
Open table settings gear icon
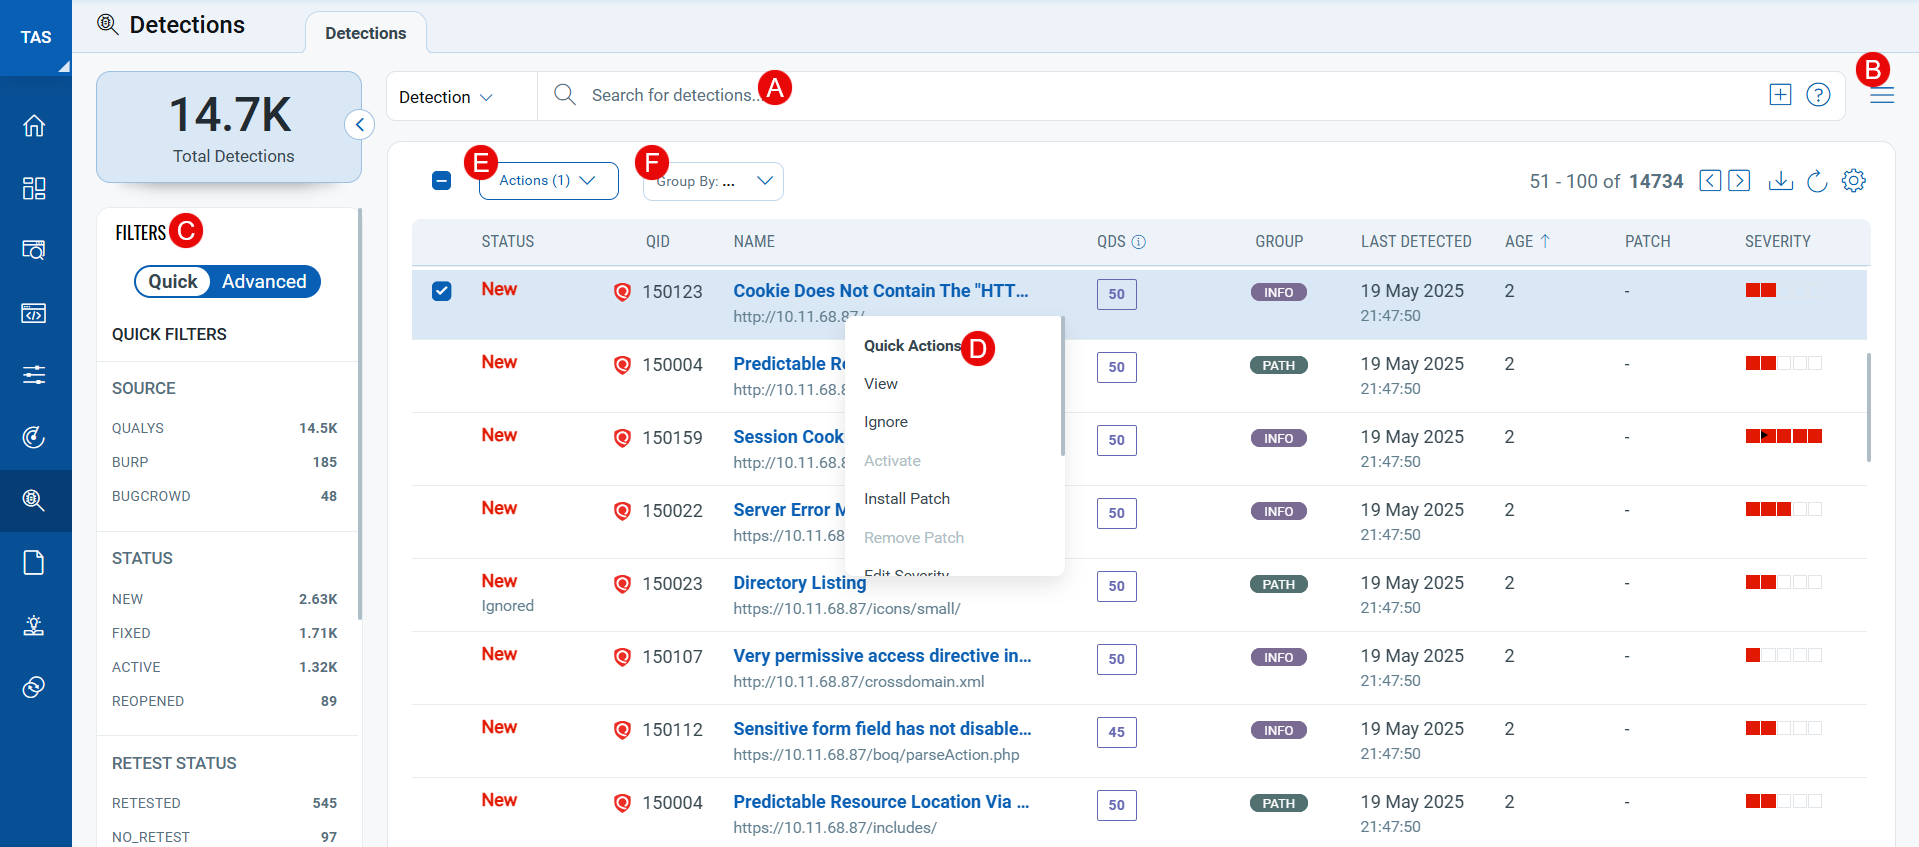click(1854, 181)
